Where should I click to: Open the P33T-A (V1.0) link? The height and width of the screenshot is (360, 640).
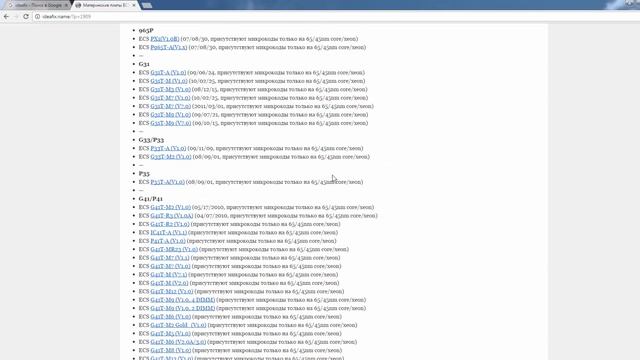(x=168, y=148)
